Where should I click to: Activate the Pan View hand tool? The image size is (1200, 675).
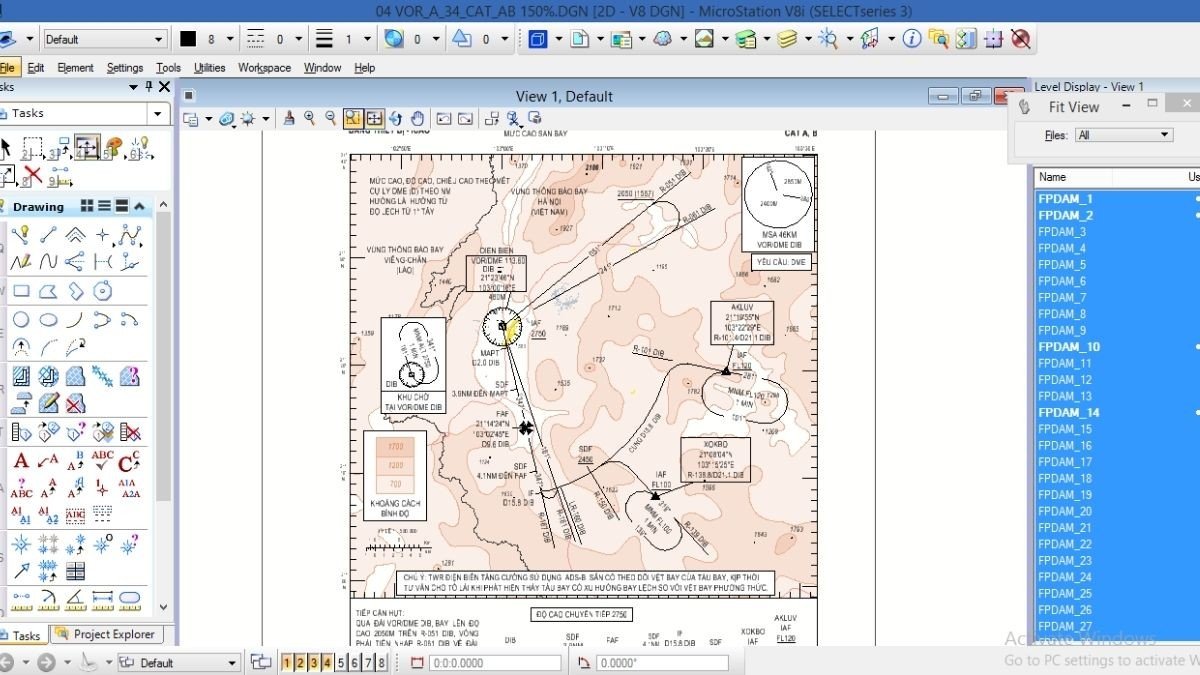418,118
